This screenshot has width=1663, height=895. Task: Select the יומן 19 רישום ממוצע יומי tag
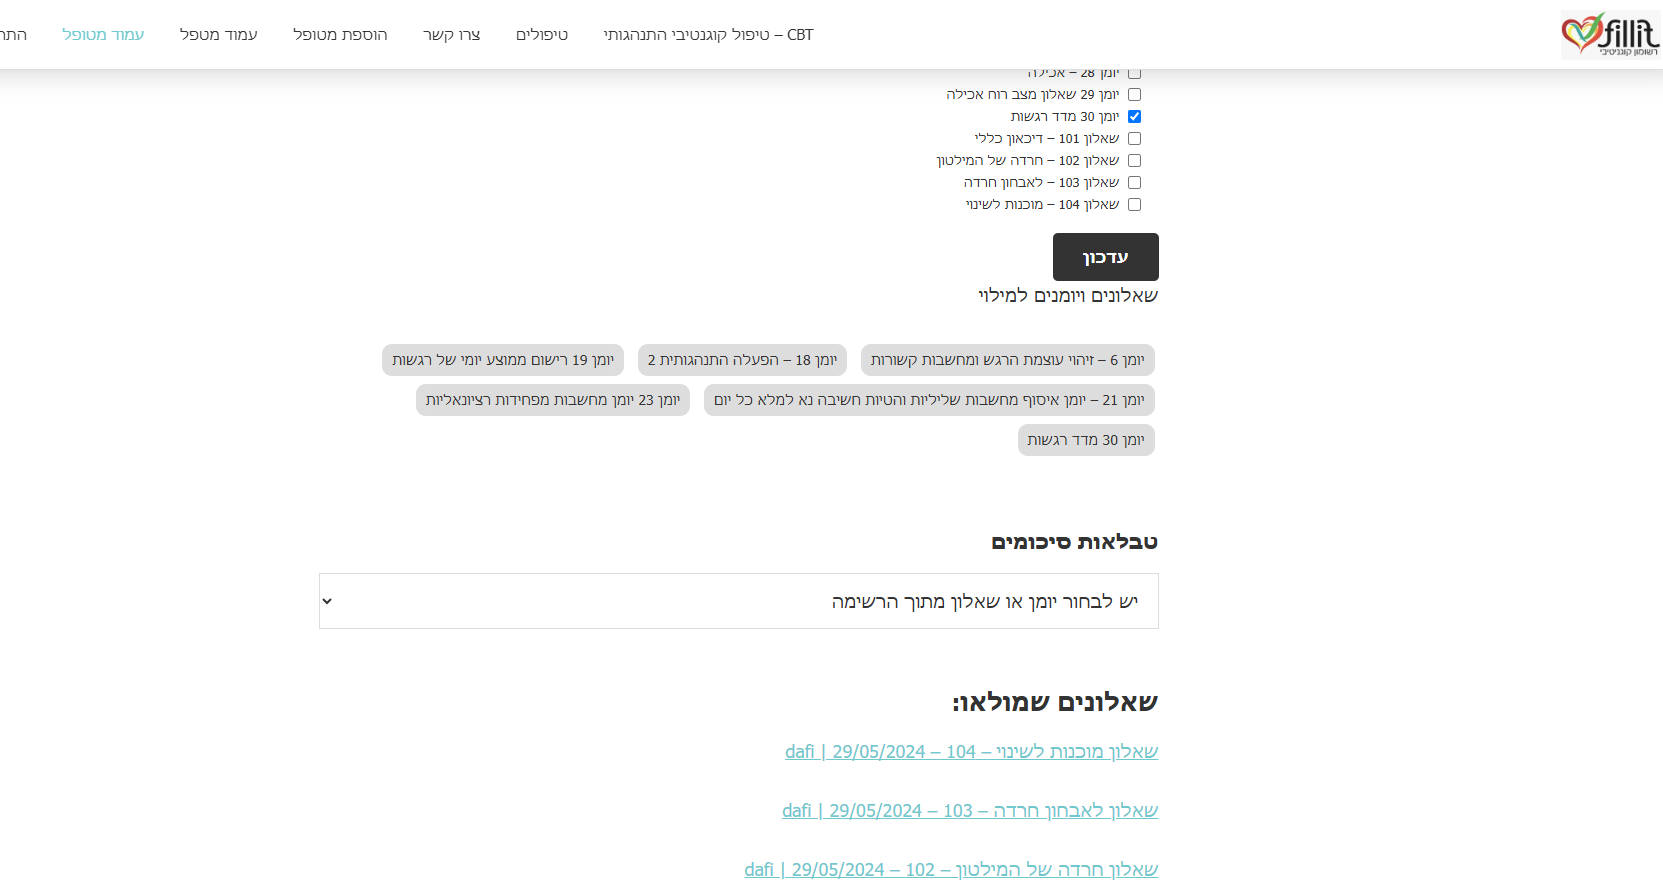503,360
